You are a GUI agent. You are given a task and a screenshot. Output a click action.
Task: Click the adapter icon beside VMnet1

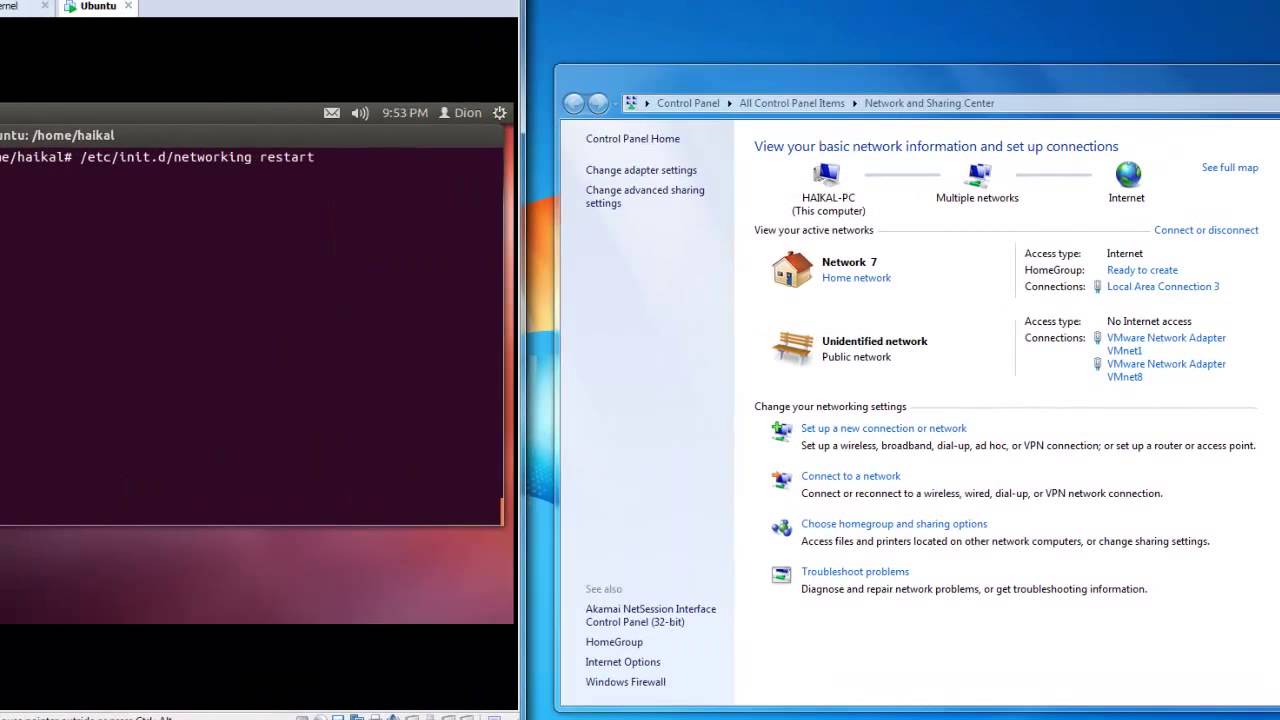coord(1097,338)
